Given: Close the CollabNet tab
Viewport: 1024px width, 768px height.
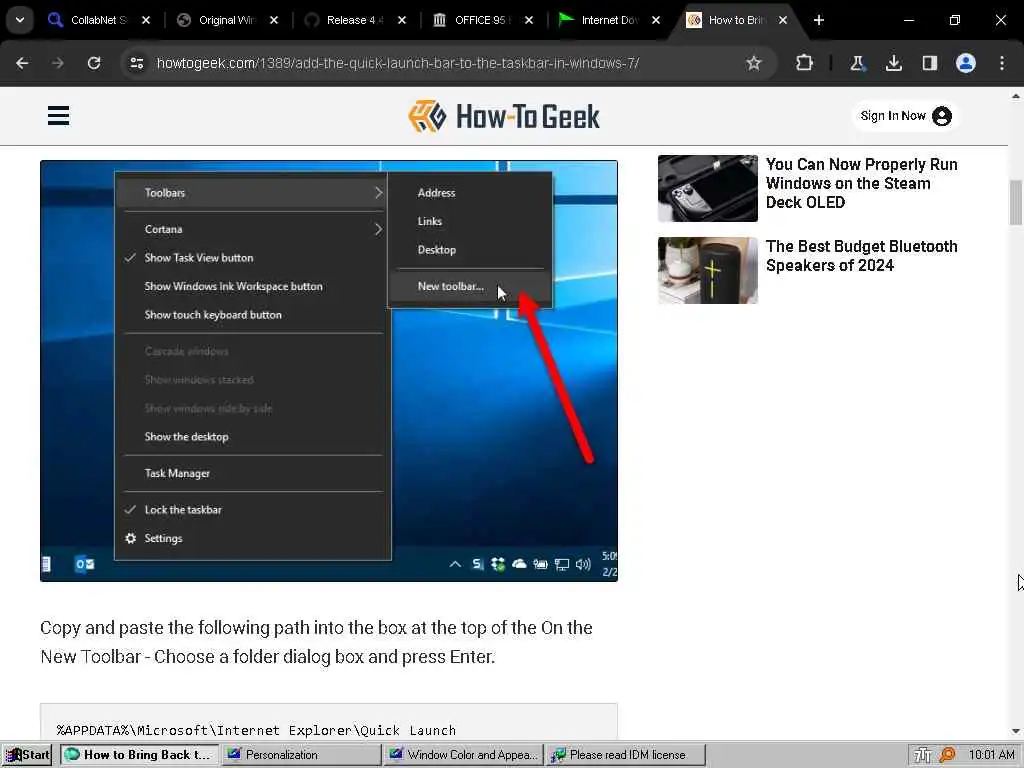Looking at the screenshot, I should point(146,20).
